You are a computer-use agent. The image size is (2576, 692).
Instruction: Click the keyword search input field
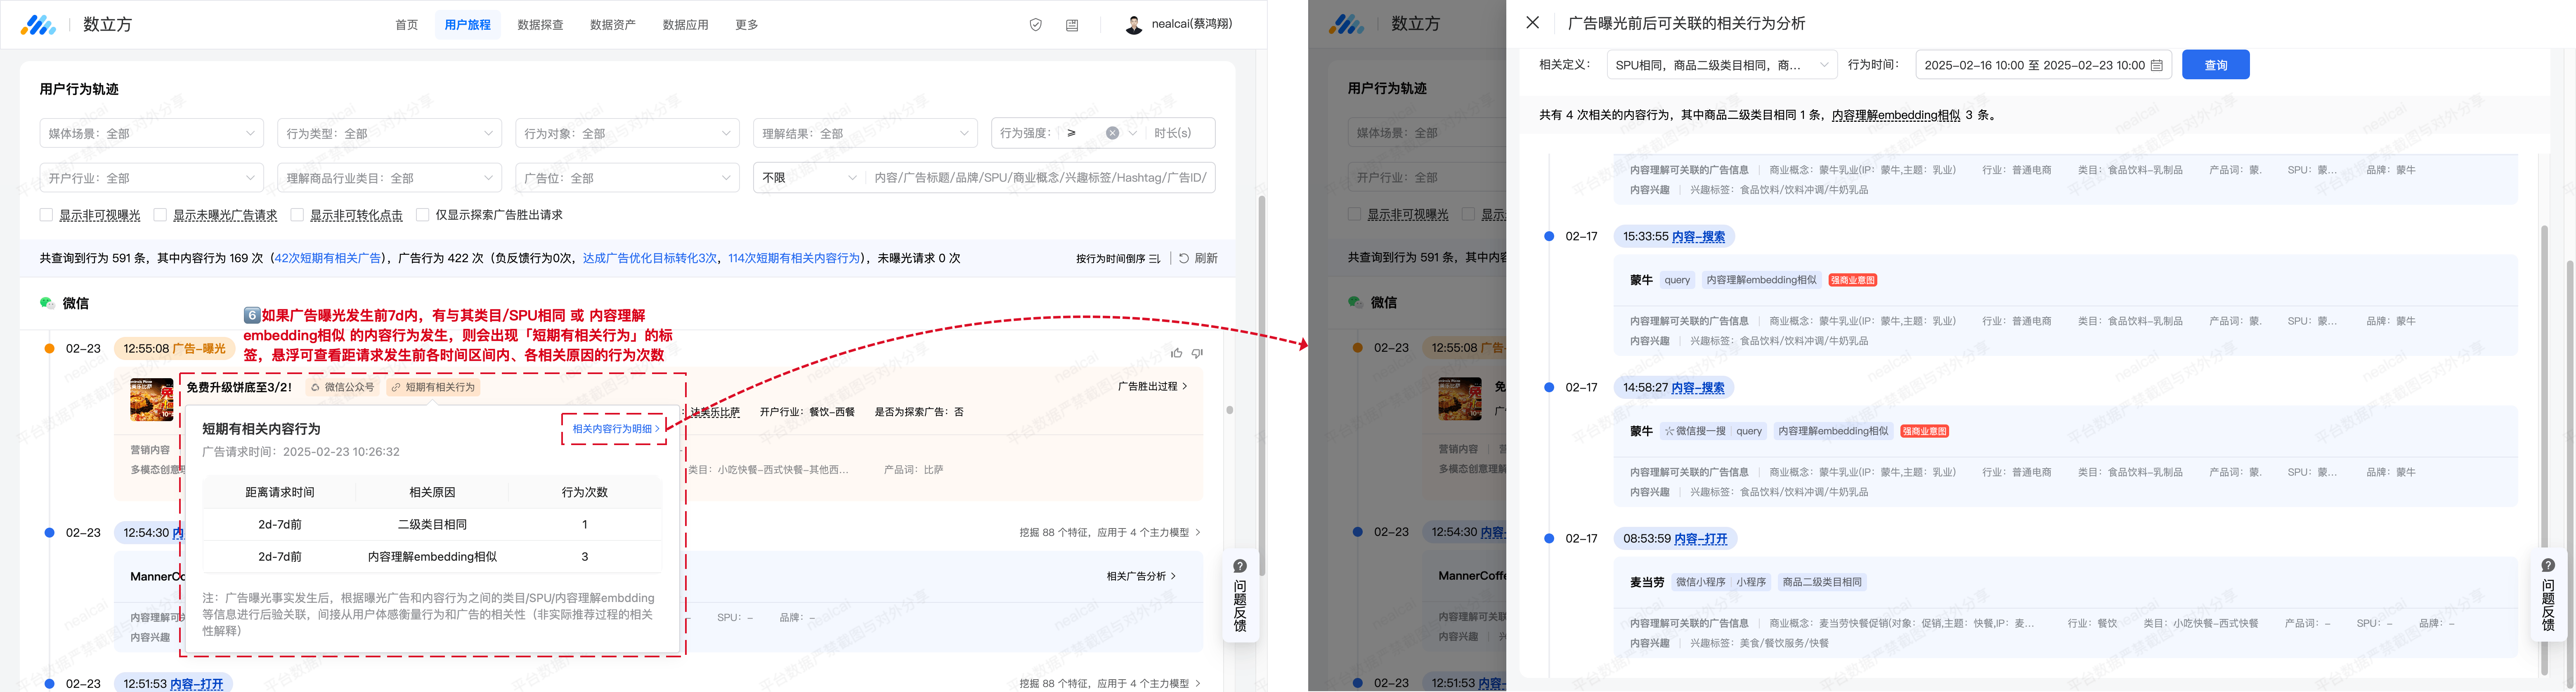1040,178
